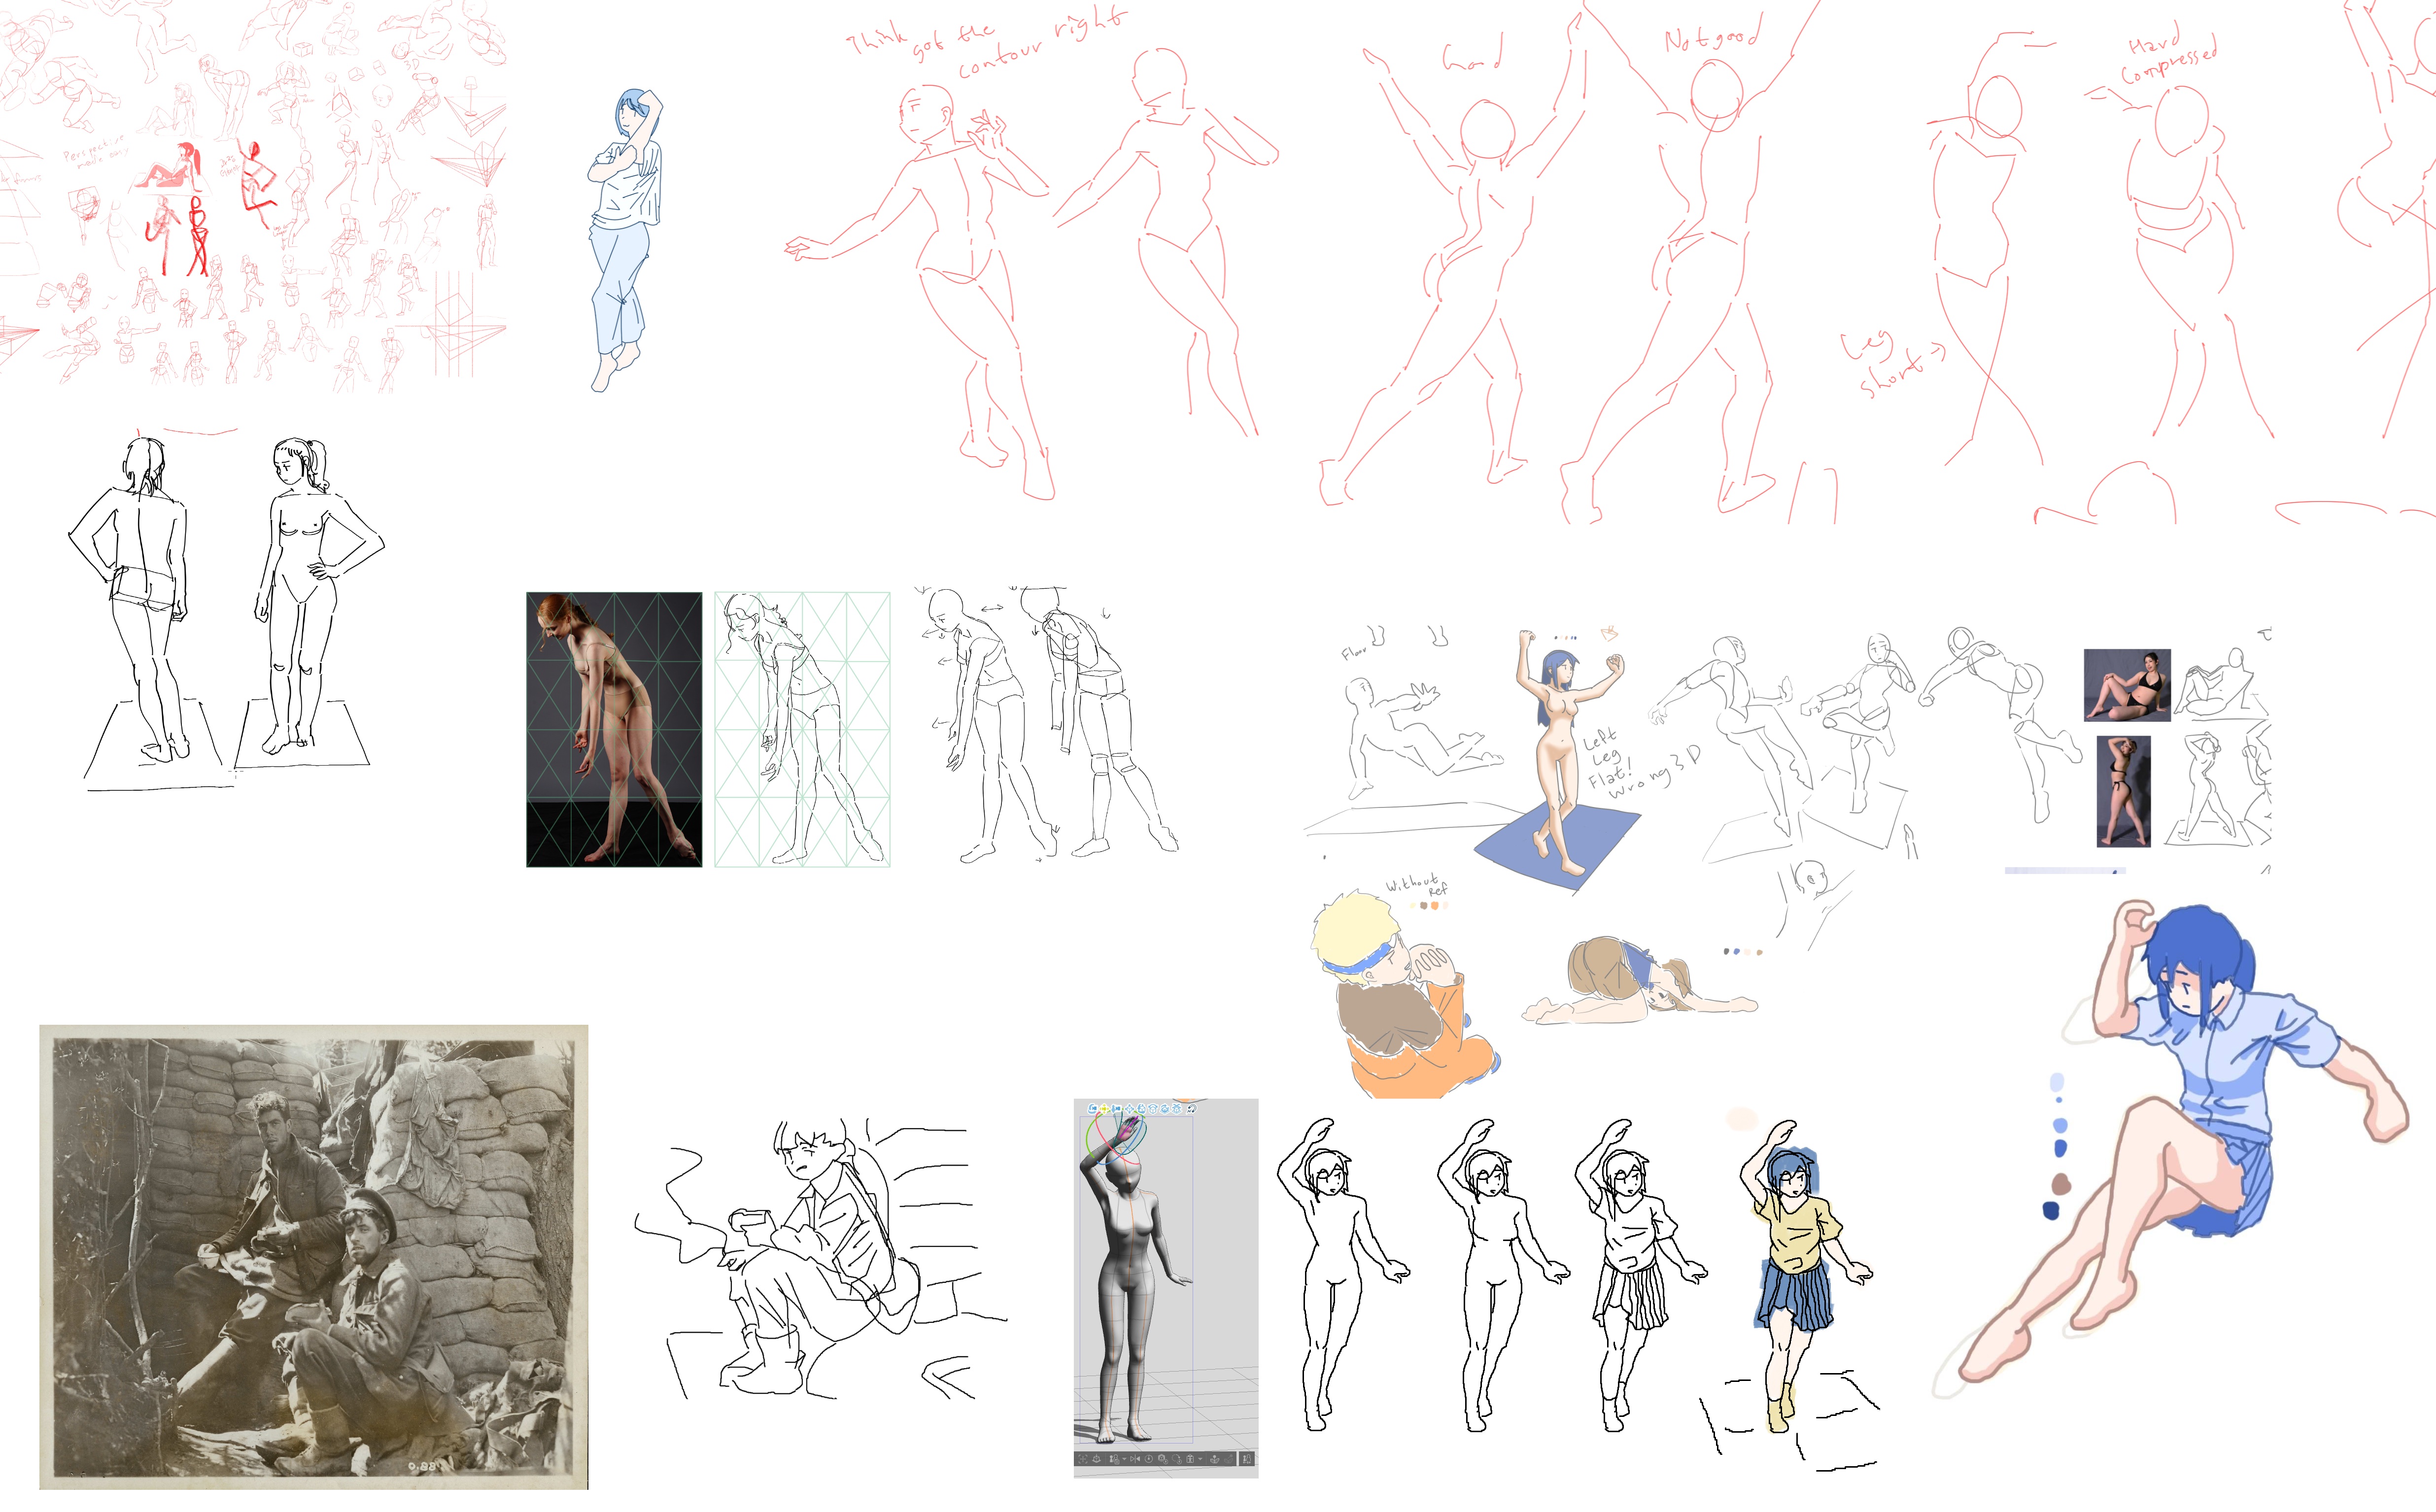Click the ground 3D model icon in the bottom toolbar
The height and width of the screenshot is (1512, 2436).
pos(1097,1459)
